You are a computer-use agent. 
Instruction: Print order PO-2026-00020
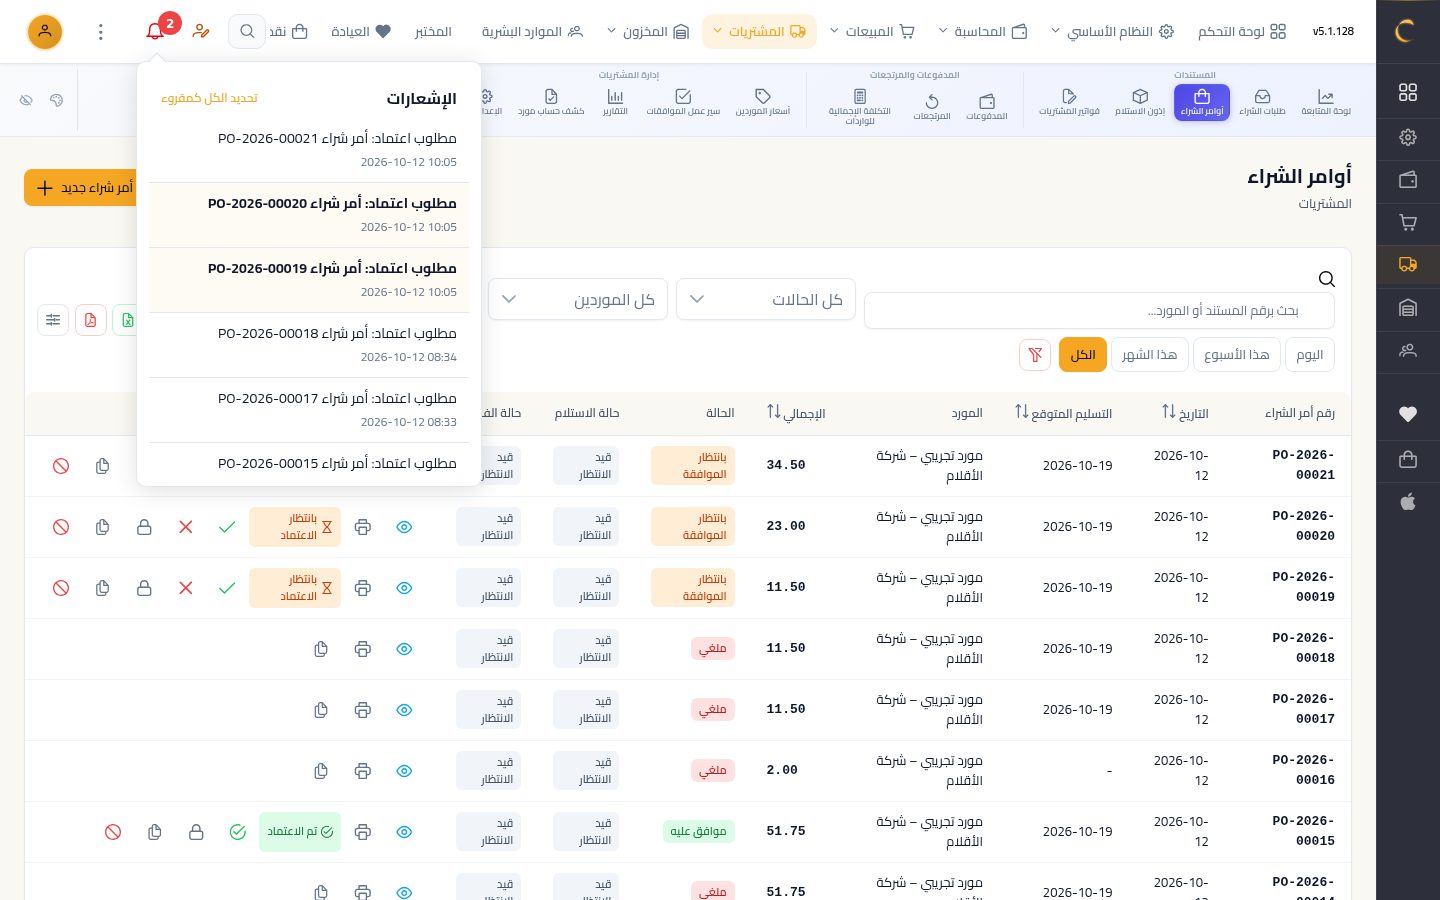coord(363,527)
